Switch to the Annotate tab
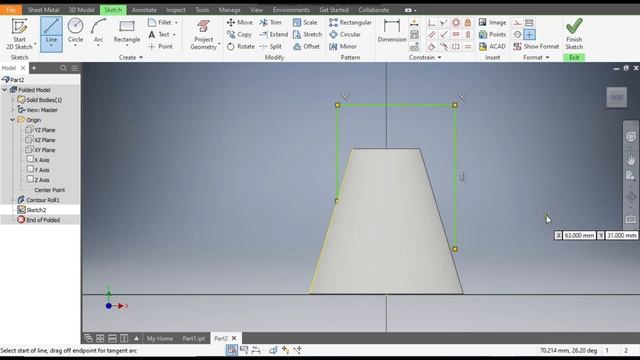 click(144, 10)
